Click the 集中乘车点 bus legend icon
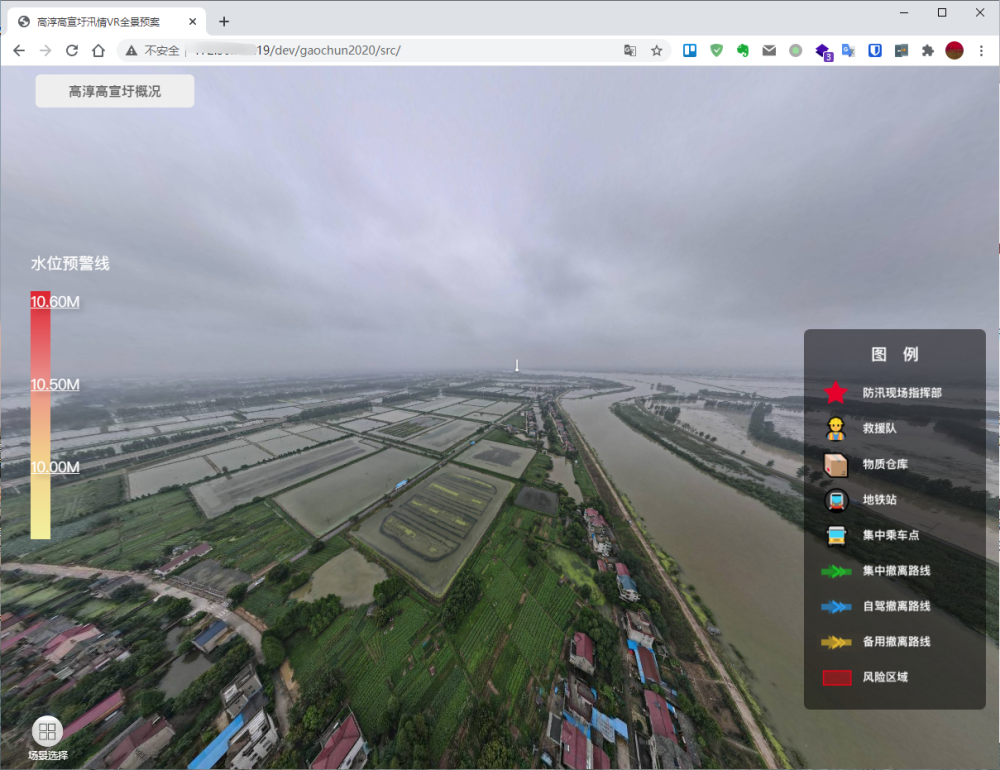 tap(835, 535)
